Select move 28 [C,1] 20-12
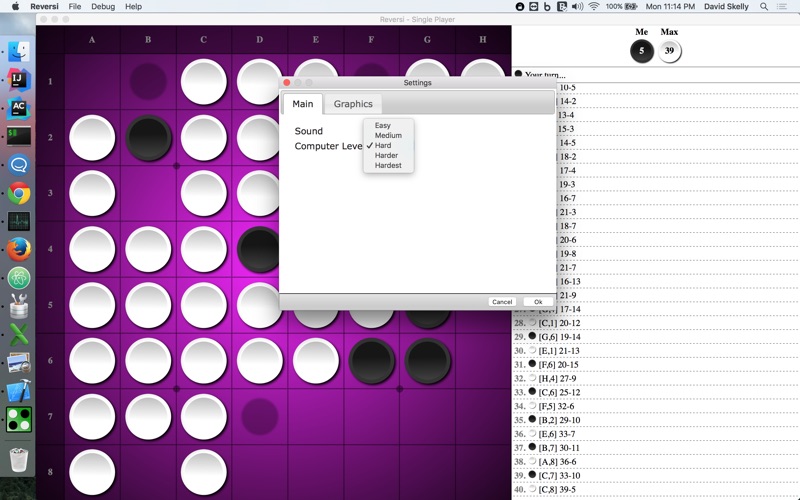 click(x=656, y=323)
